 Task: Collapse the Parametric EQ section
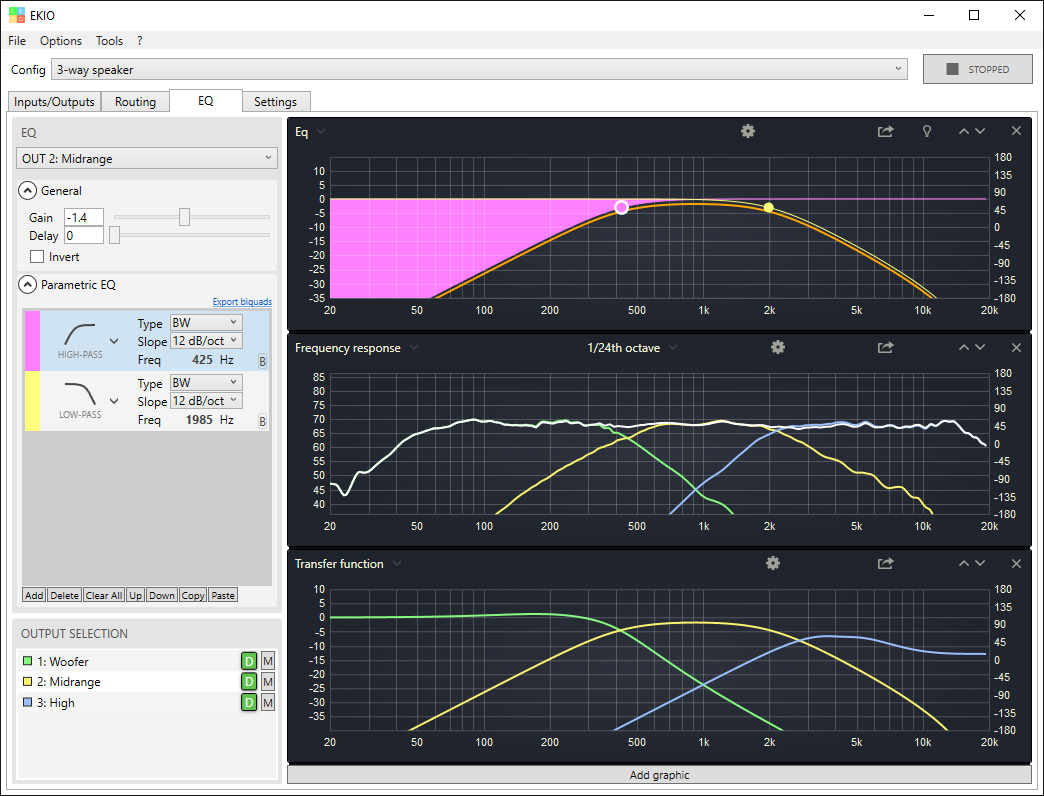(27, 285)
